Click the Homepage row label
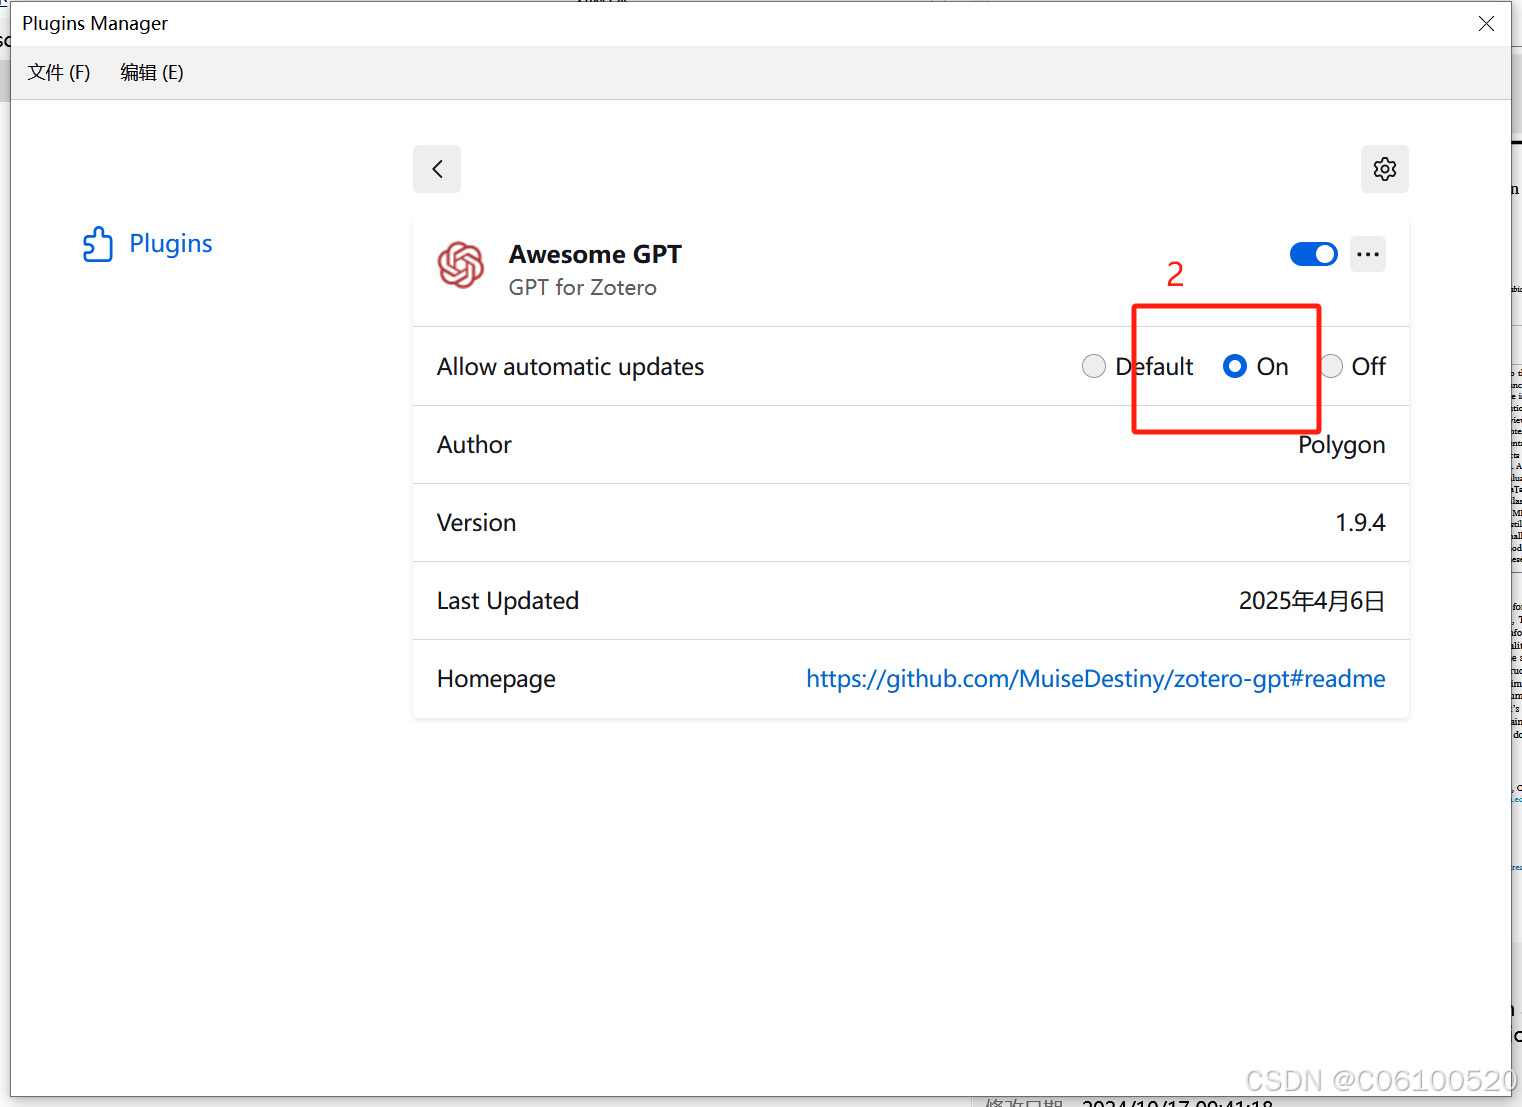This screenshot has width=1522, height=1107. [x=496, y=679]
